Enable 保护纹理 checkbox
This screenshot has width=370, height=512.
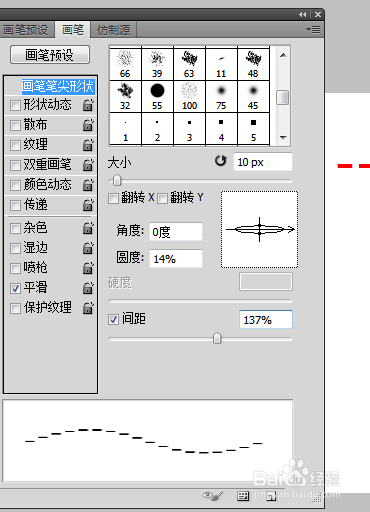[x=15, y=308]
